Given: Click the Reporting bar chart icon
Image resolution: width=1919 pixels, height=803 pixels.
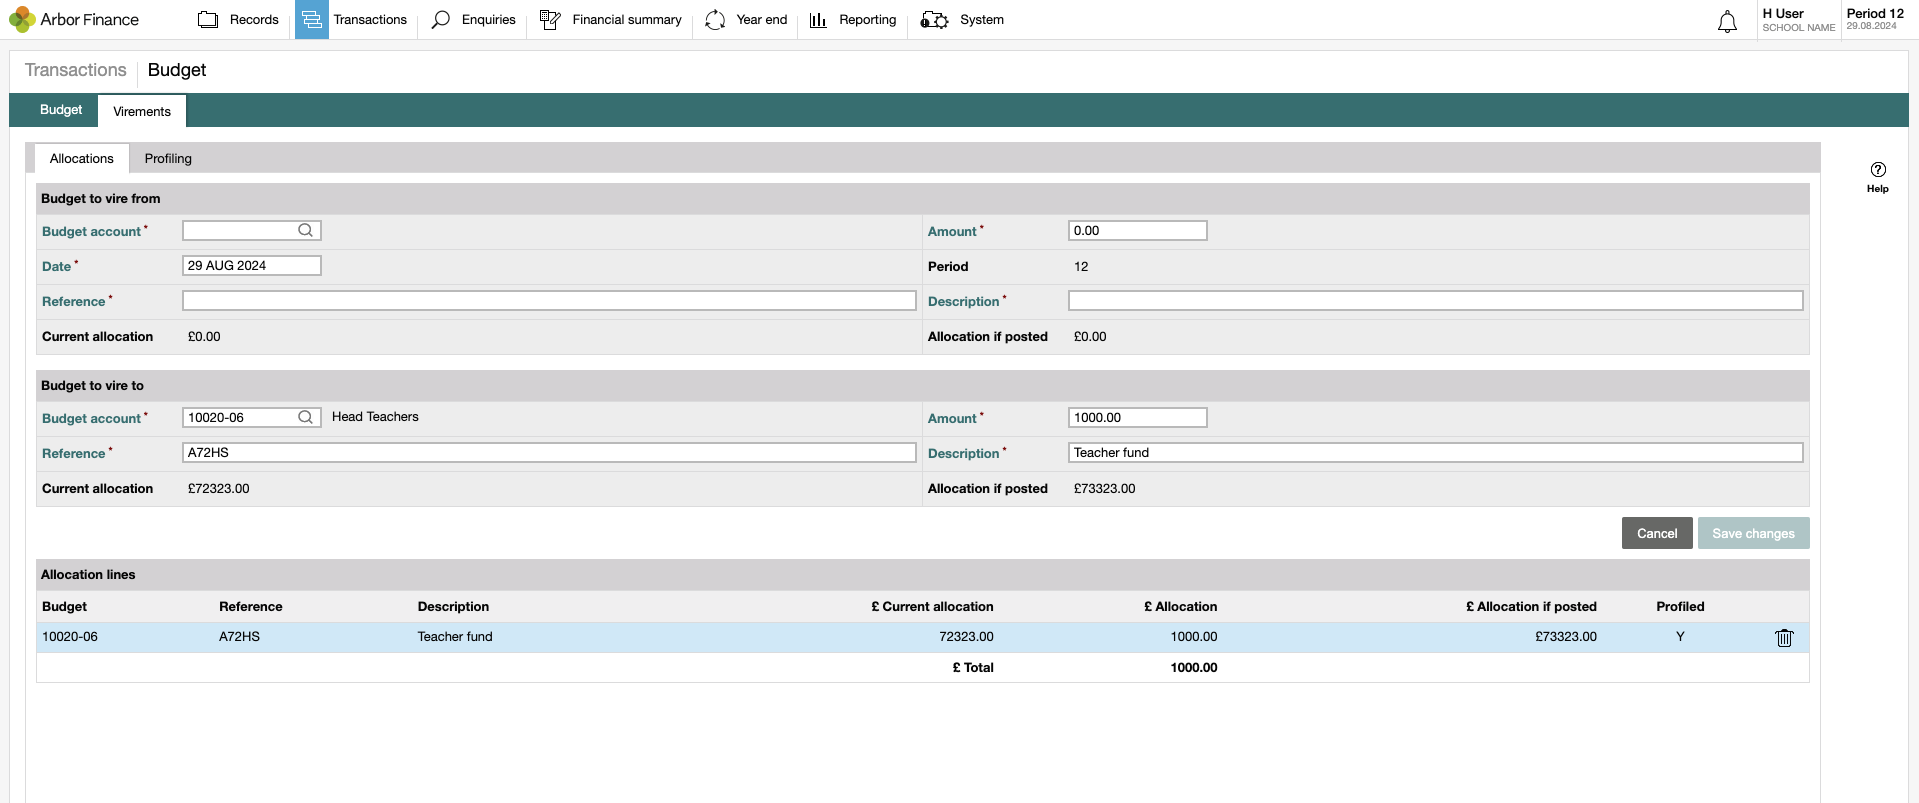Looking at the screenshot, I should click(x=818, y=20).
